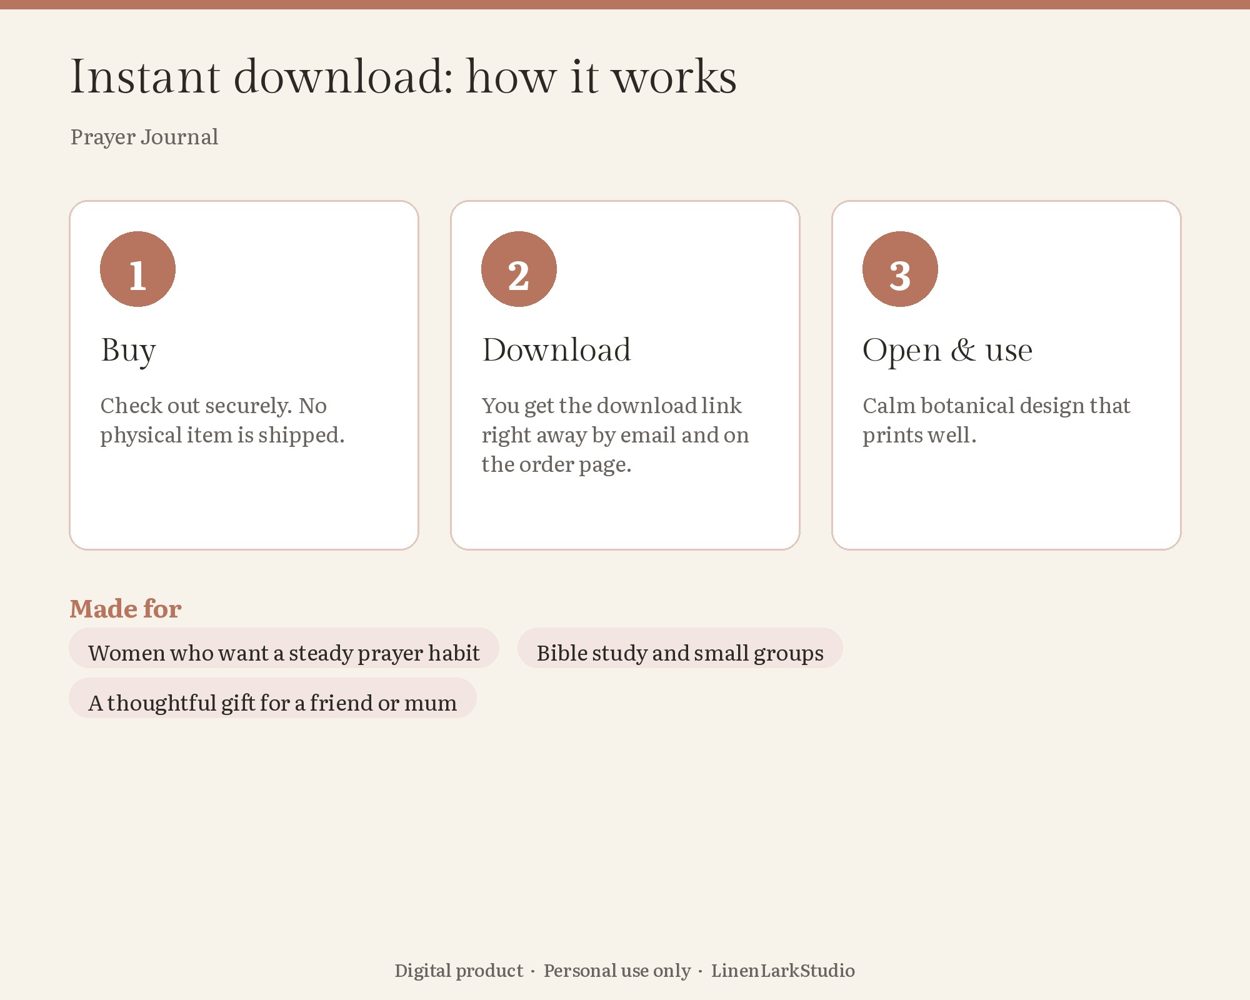Viewport: 1250px width, 1000px height.
Task: Click 'Digital product' in the footer
Action: tap(459, 970)
